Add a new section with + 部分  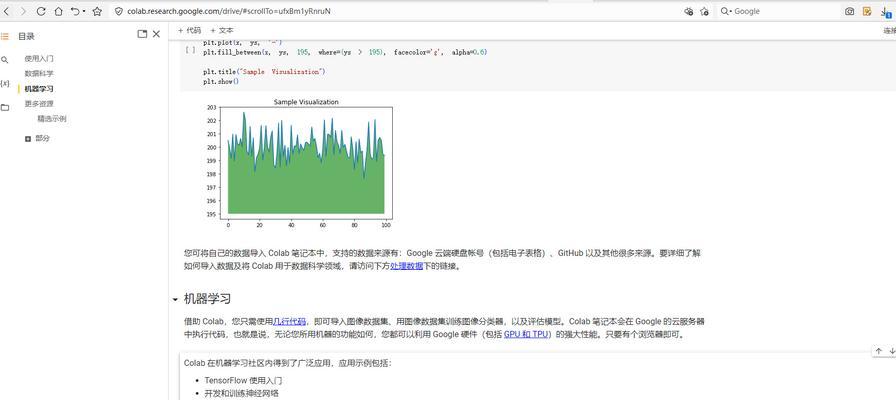pos(37,138)
